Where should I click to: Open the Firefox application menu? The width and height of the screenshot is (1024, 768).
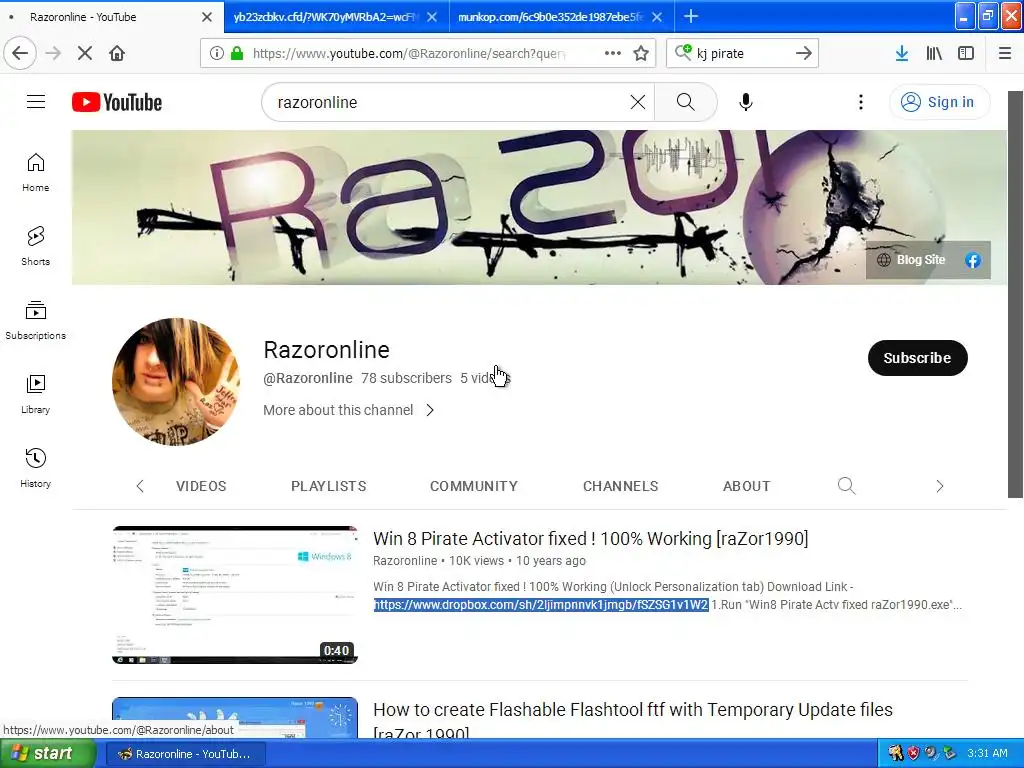(1005, 53)
